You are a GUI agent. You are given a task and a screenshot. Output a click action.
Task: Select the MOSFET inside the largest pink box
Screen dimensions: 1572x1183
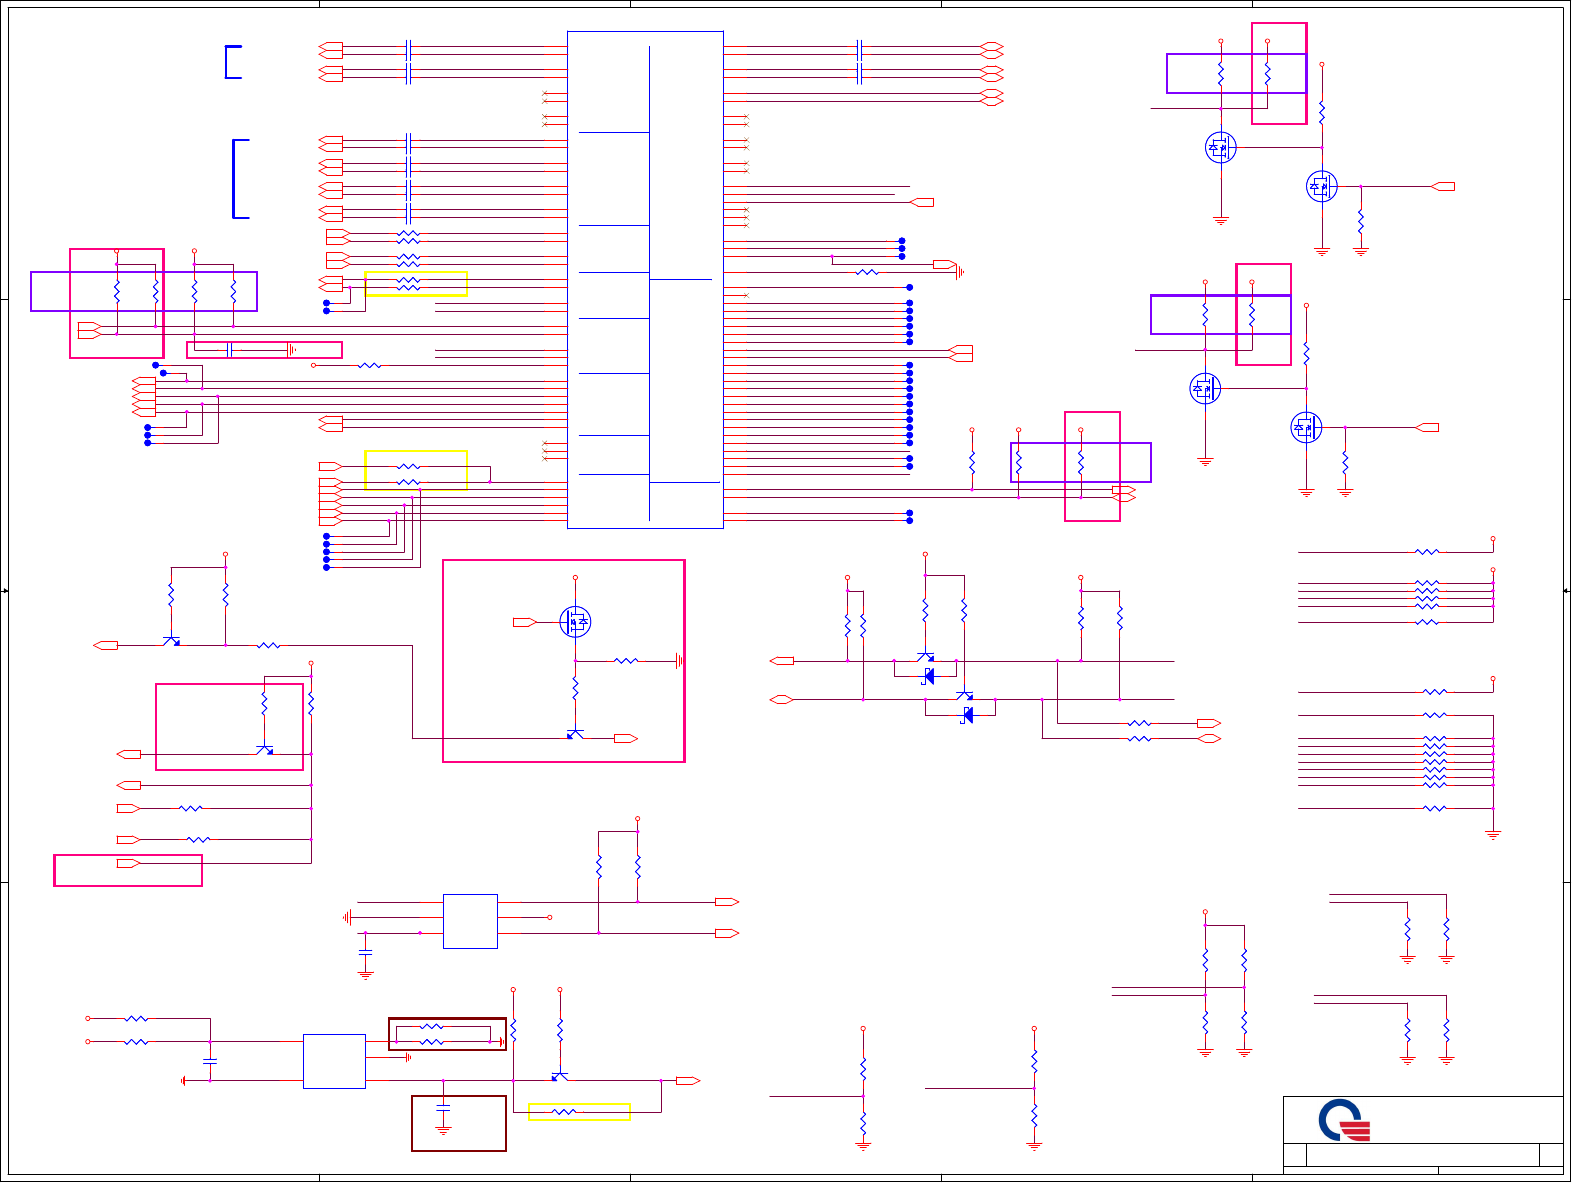tap(575, 622)
